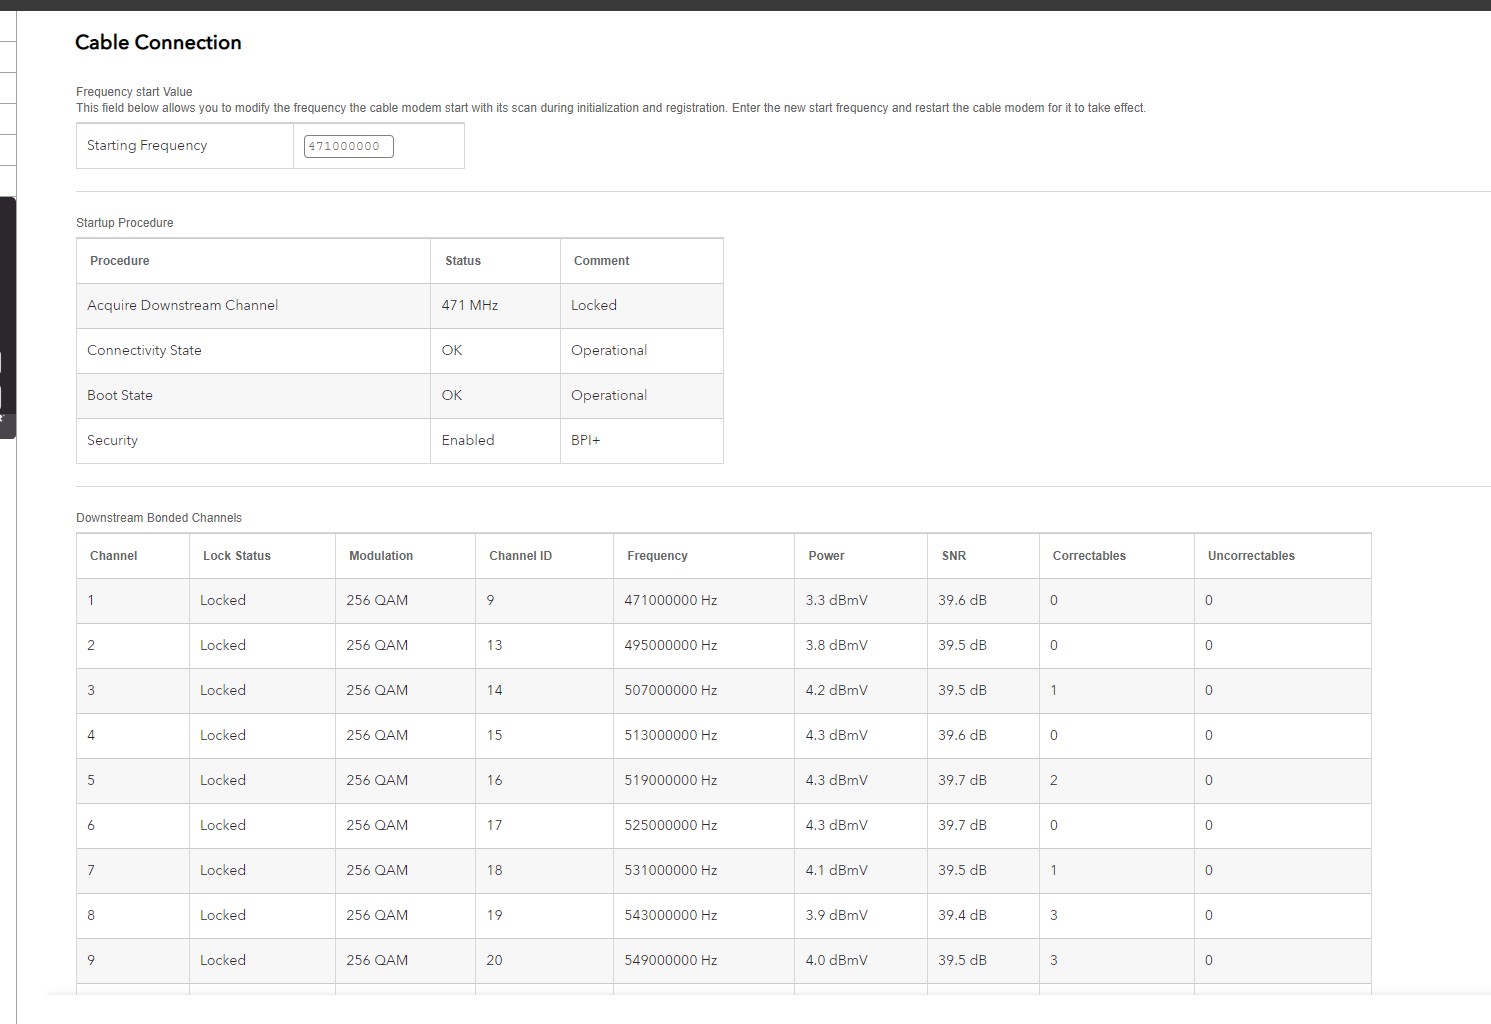The width and height of the screenshot is (1491, 1024).
Task: Click the BPI+ security comment cell
Action: [586, 440]
